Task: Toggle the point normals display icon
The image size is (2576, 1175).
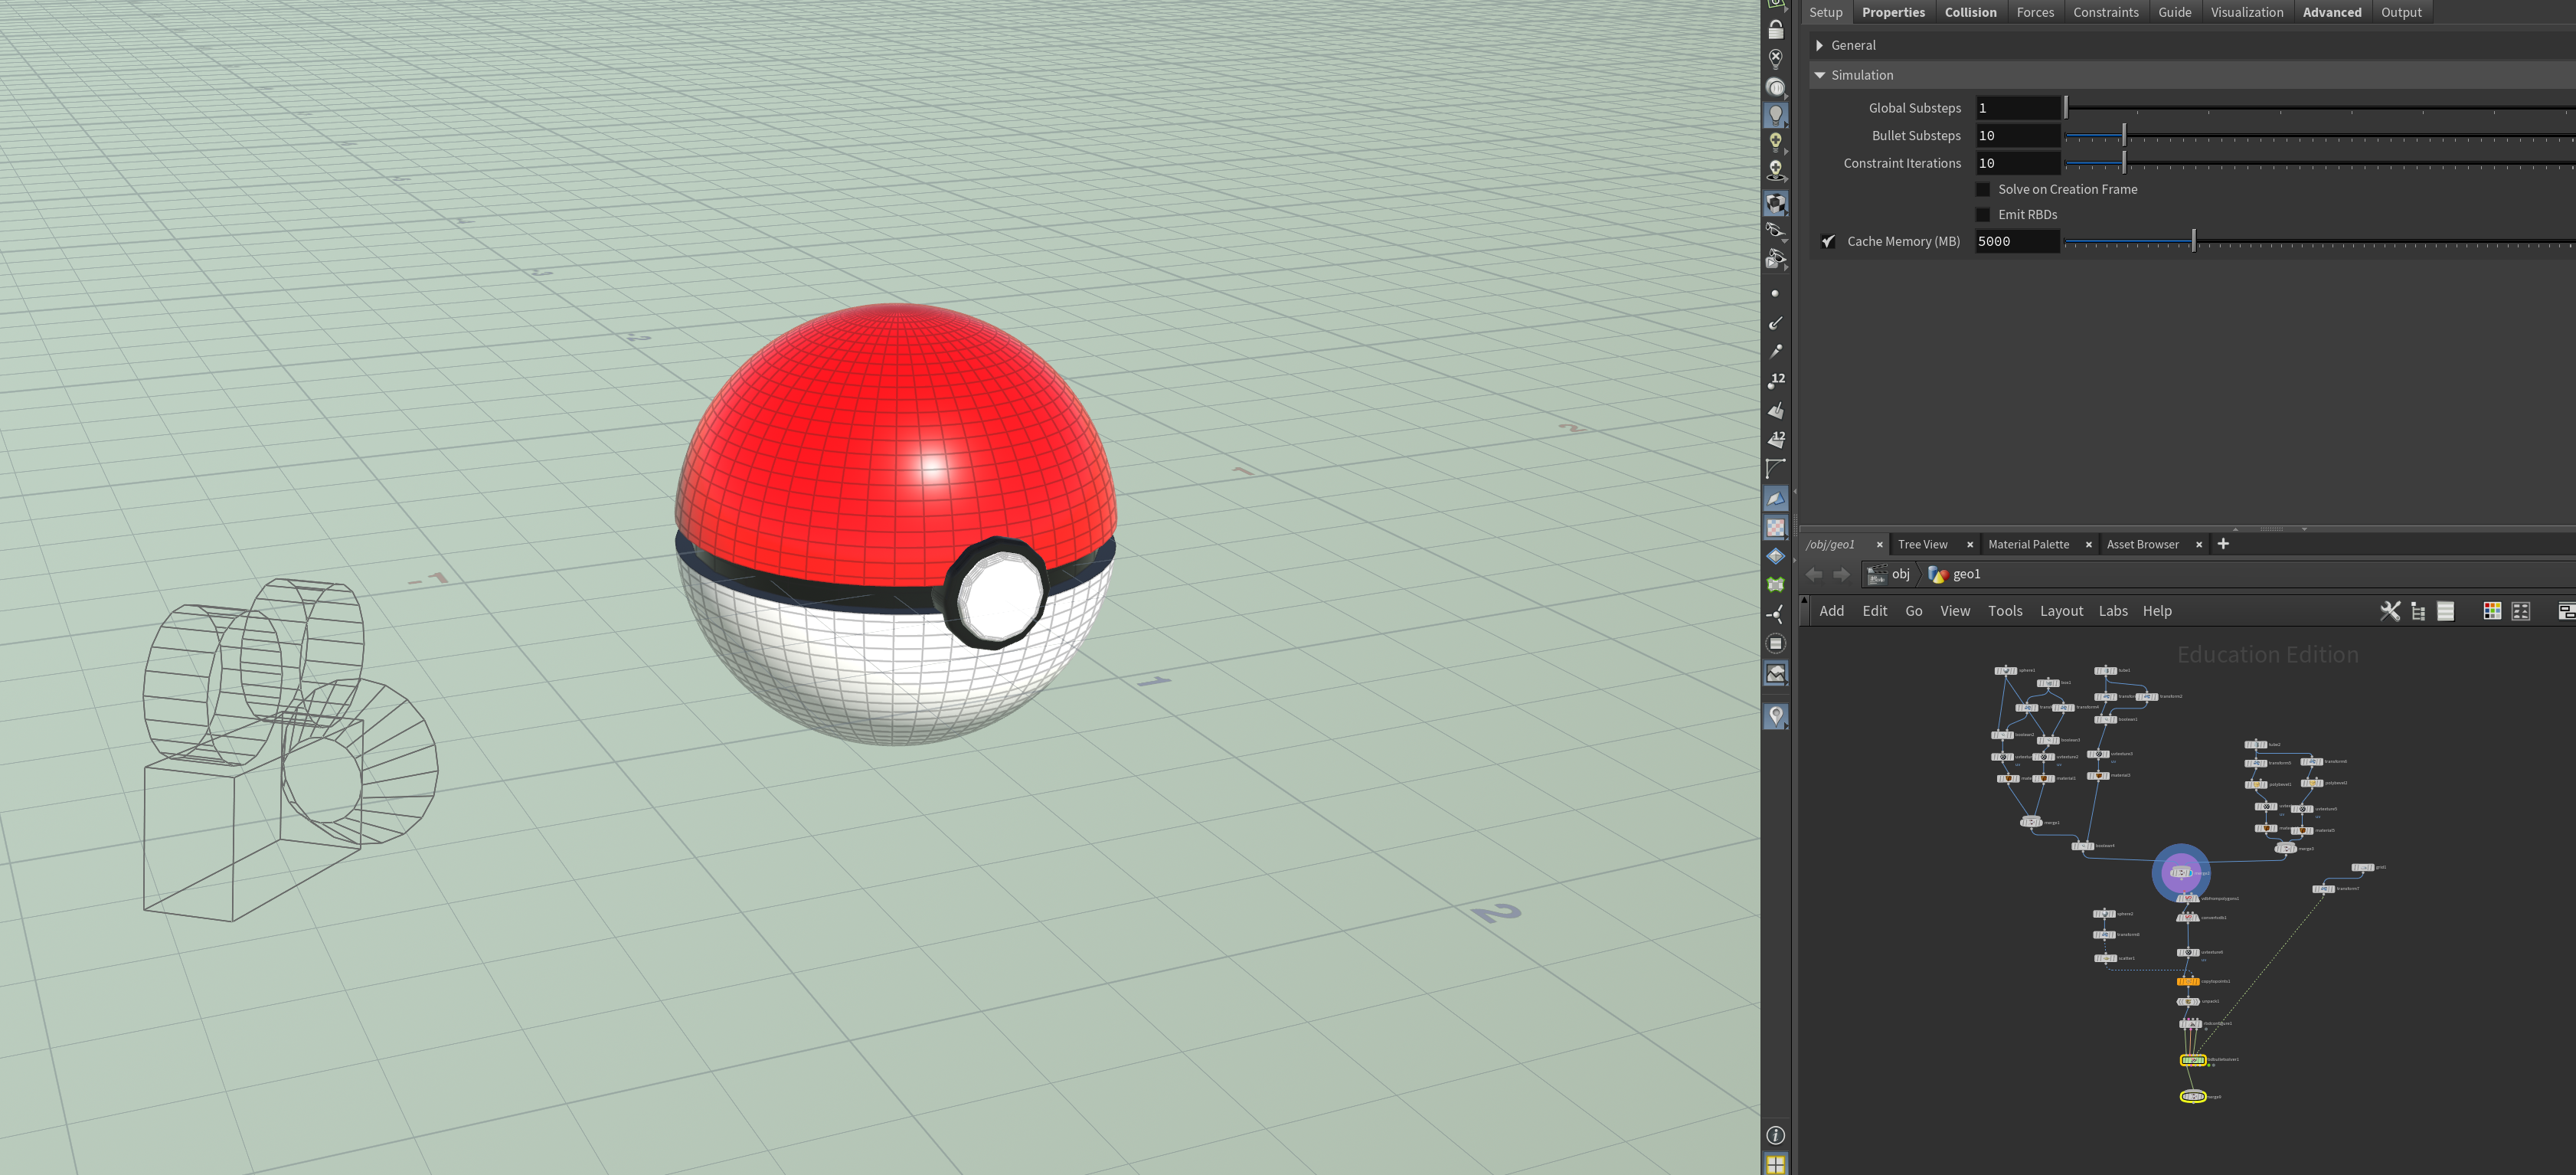Action: coord(1775,323)
